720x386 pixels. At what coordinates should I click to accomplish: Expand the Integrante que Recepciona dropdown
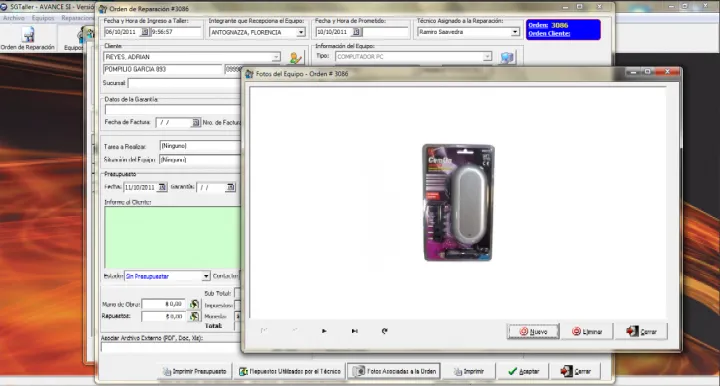[x=301, y=33]
